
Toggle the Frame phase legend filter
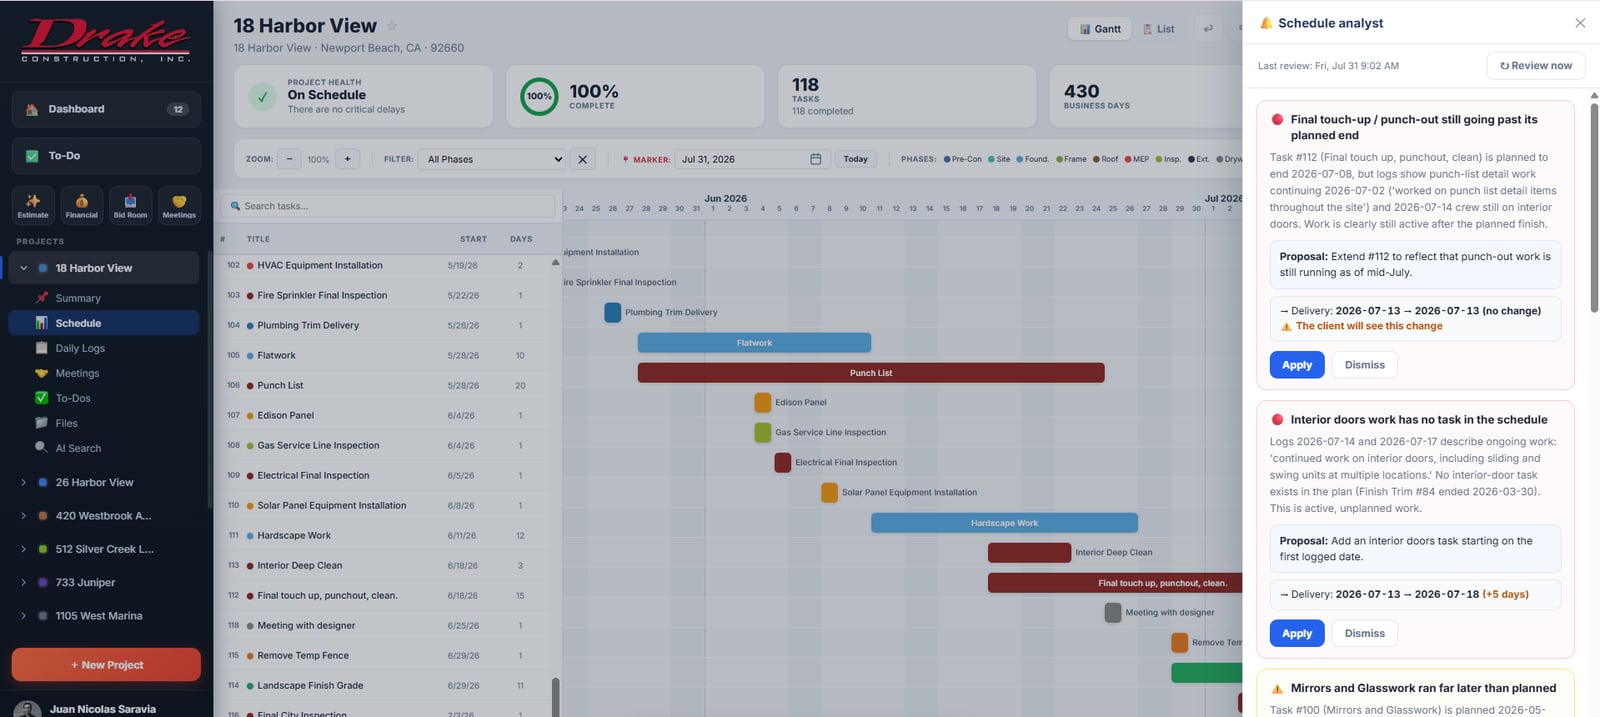tap(1070, 159)
